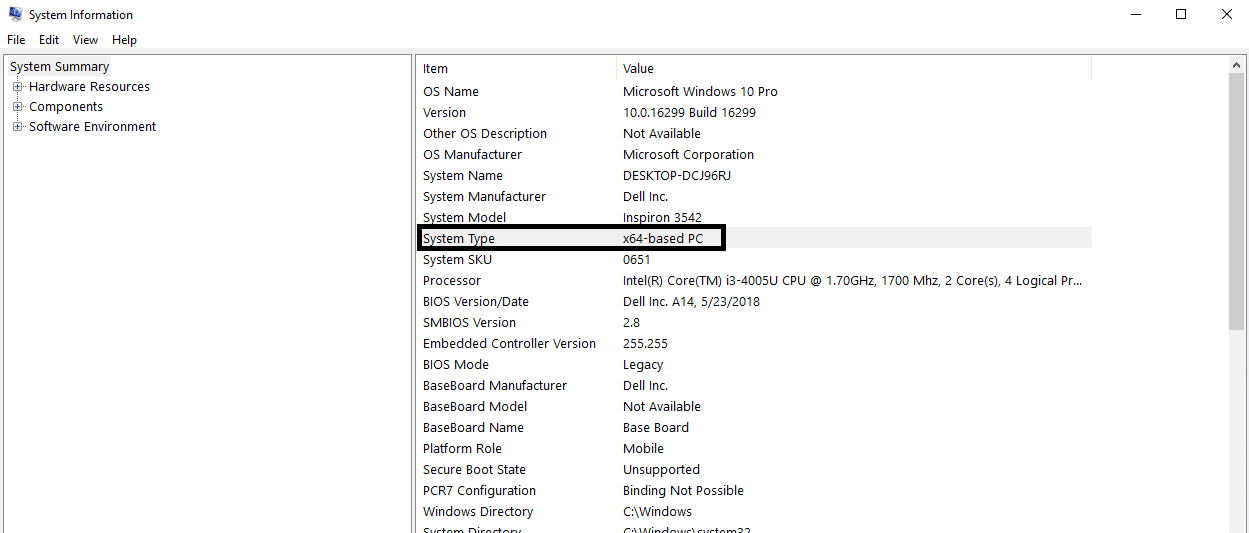Screen dimensions: 1249x533
Task: Expand the Components tree node
Action: [x=17, y=107]
